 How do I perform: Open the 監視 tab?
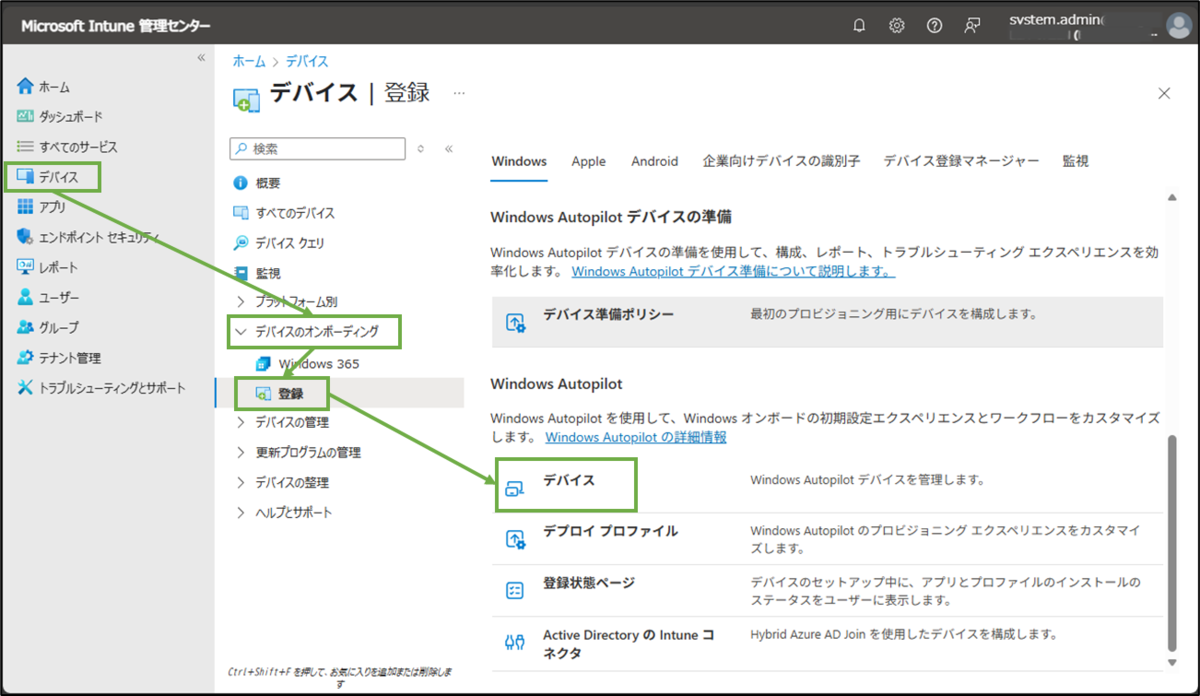click(1076, 161)
